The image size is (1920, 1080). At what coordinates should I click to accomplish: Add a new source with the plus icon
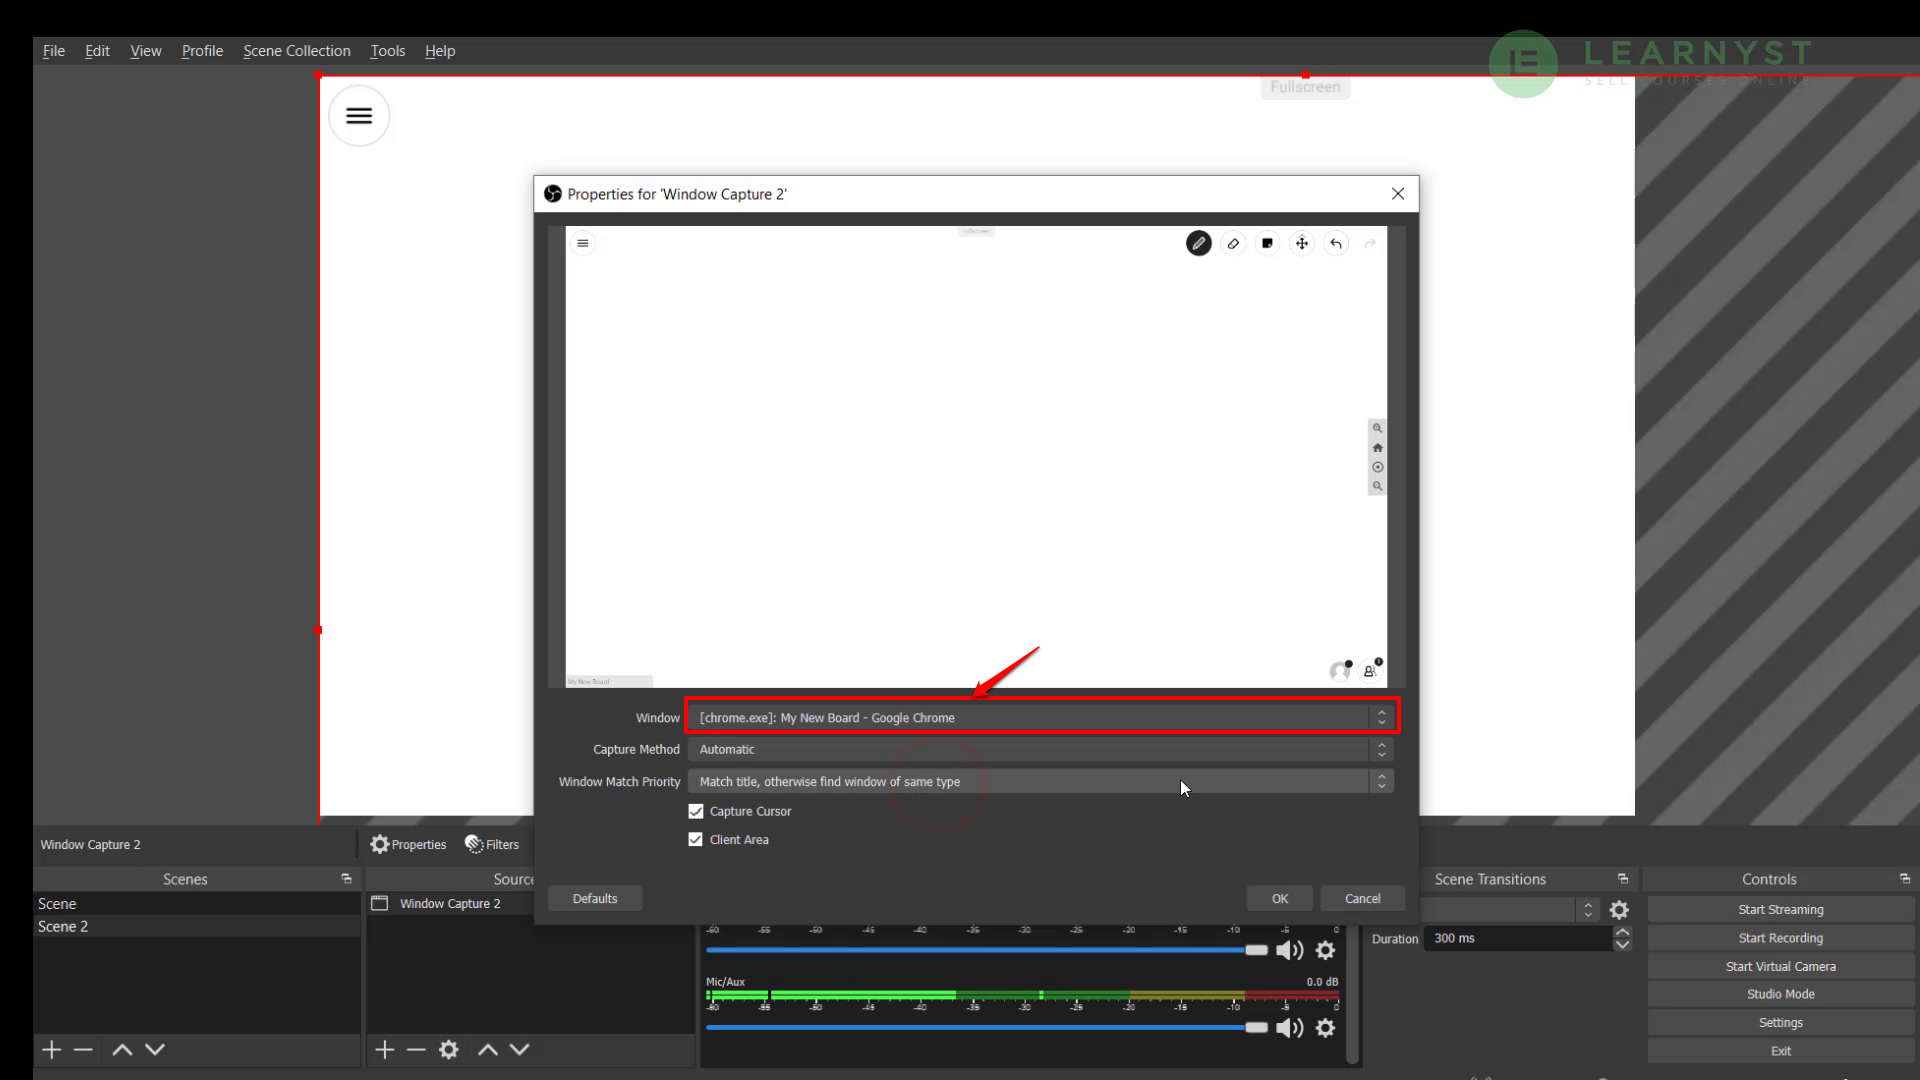click(385, 1049)
